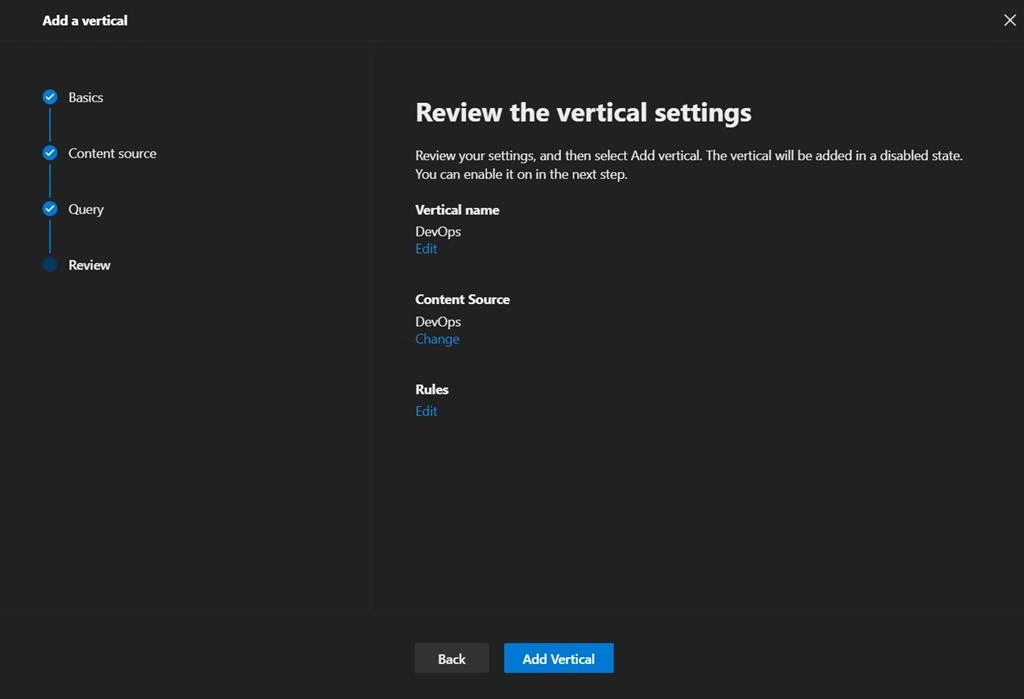Click the Review the vertical settings heading
The image size is (1024, 699).
(x=583, y=113)
